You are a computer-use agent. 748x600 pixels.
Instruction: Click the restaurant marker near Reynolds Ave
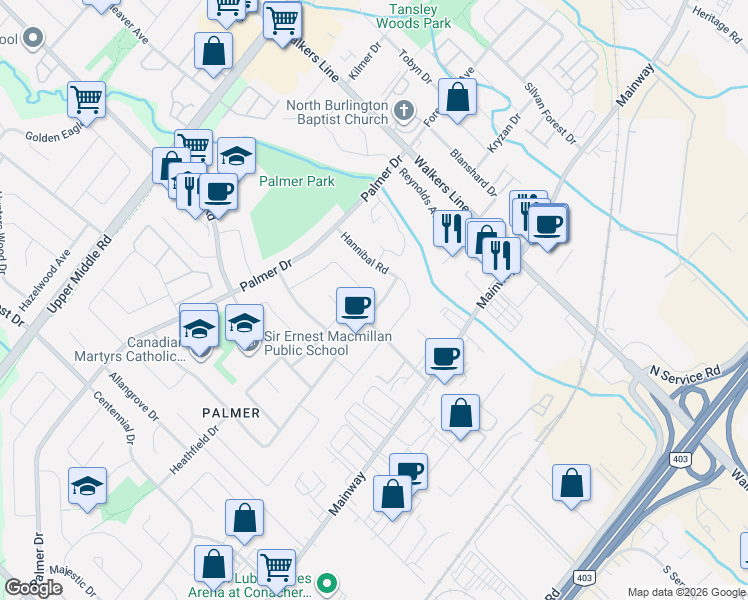click(x=451, y=229)
